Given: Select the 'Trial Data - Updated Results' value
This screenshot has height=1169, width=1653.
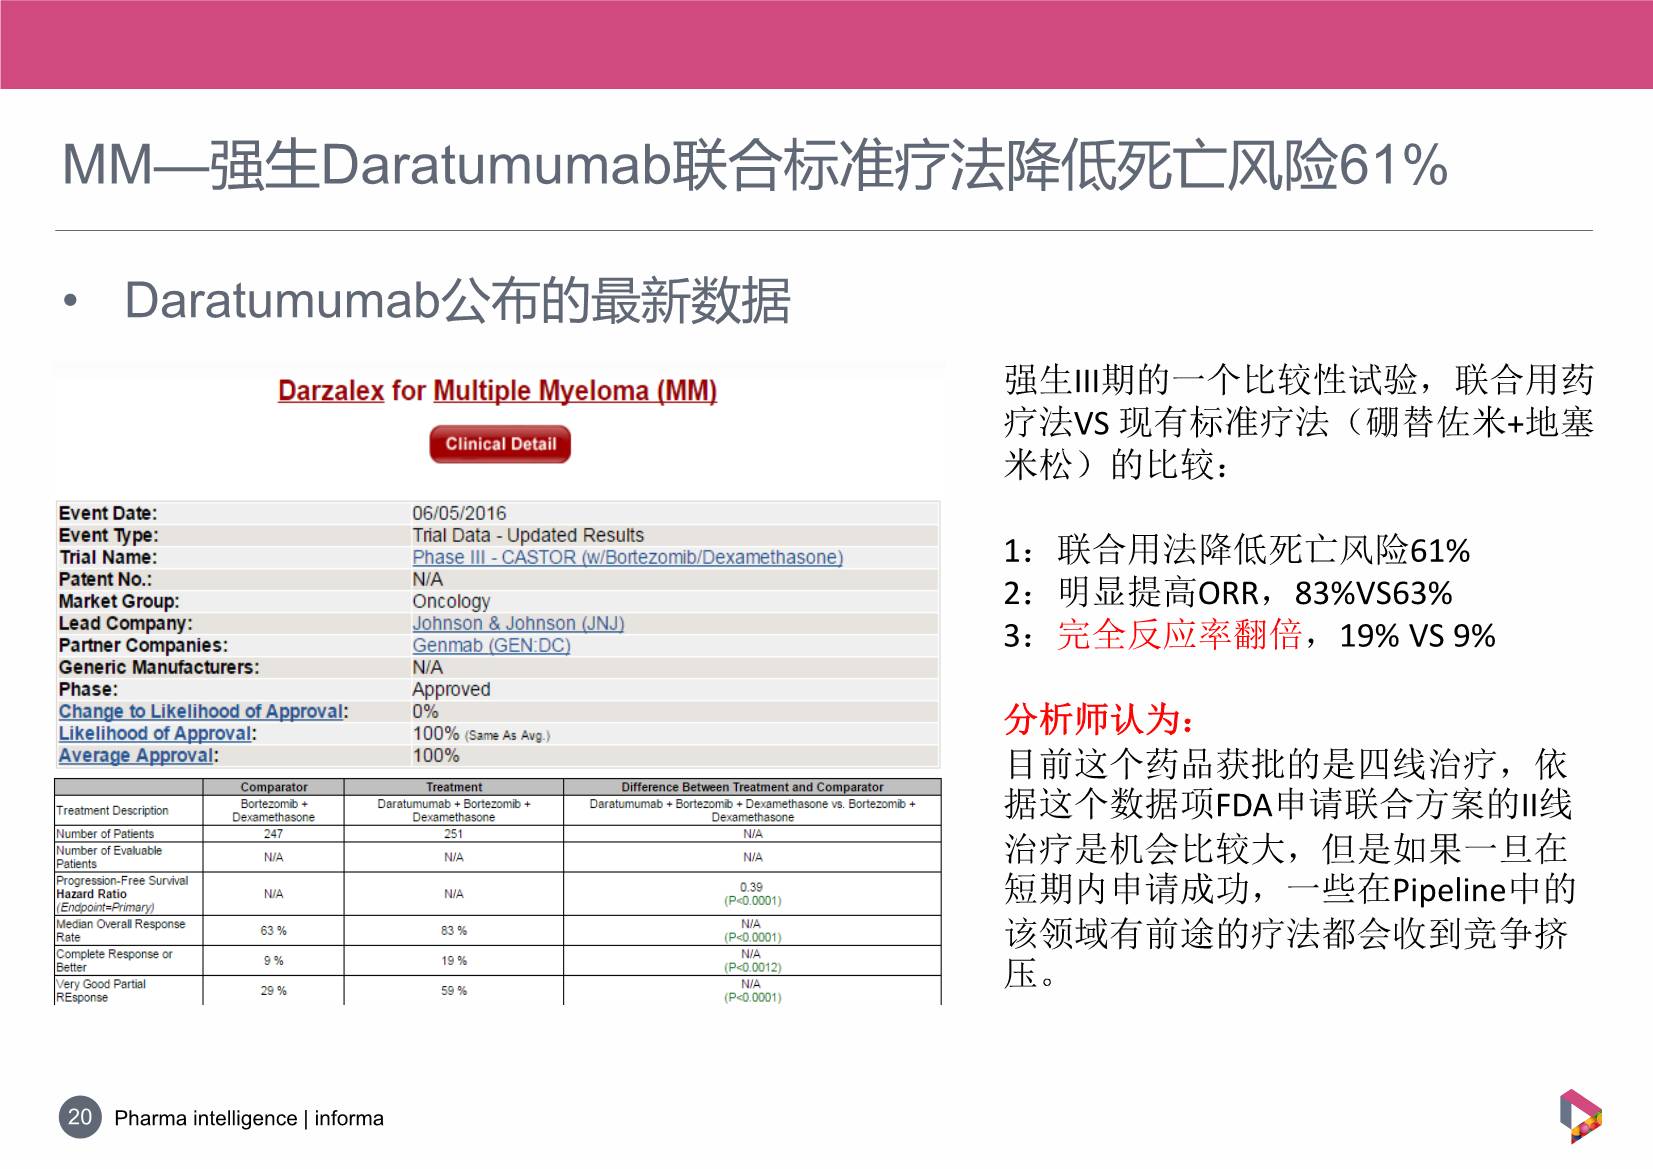Looking at the screenshot, I should tap(528, 535).
